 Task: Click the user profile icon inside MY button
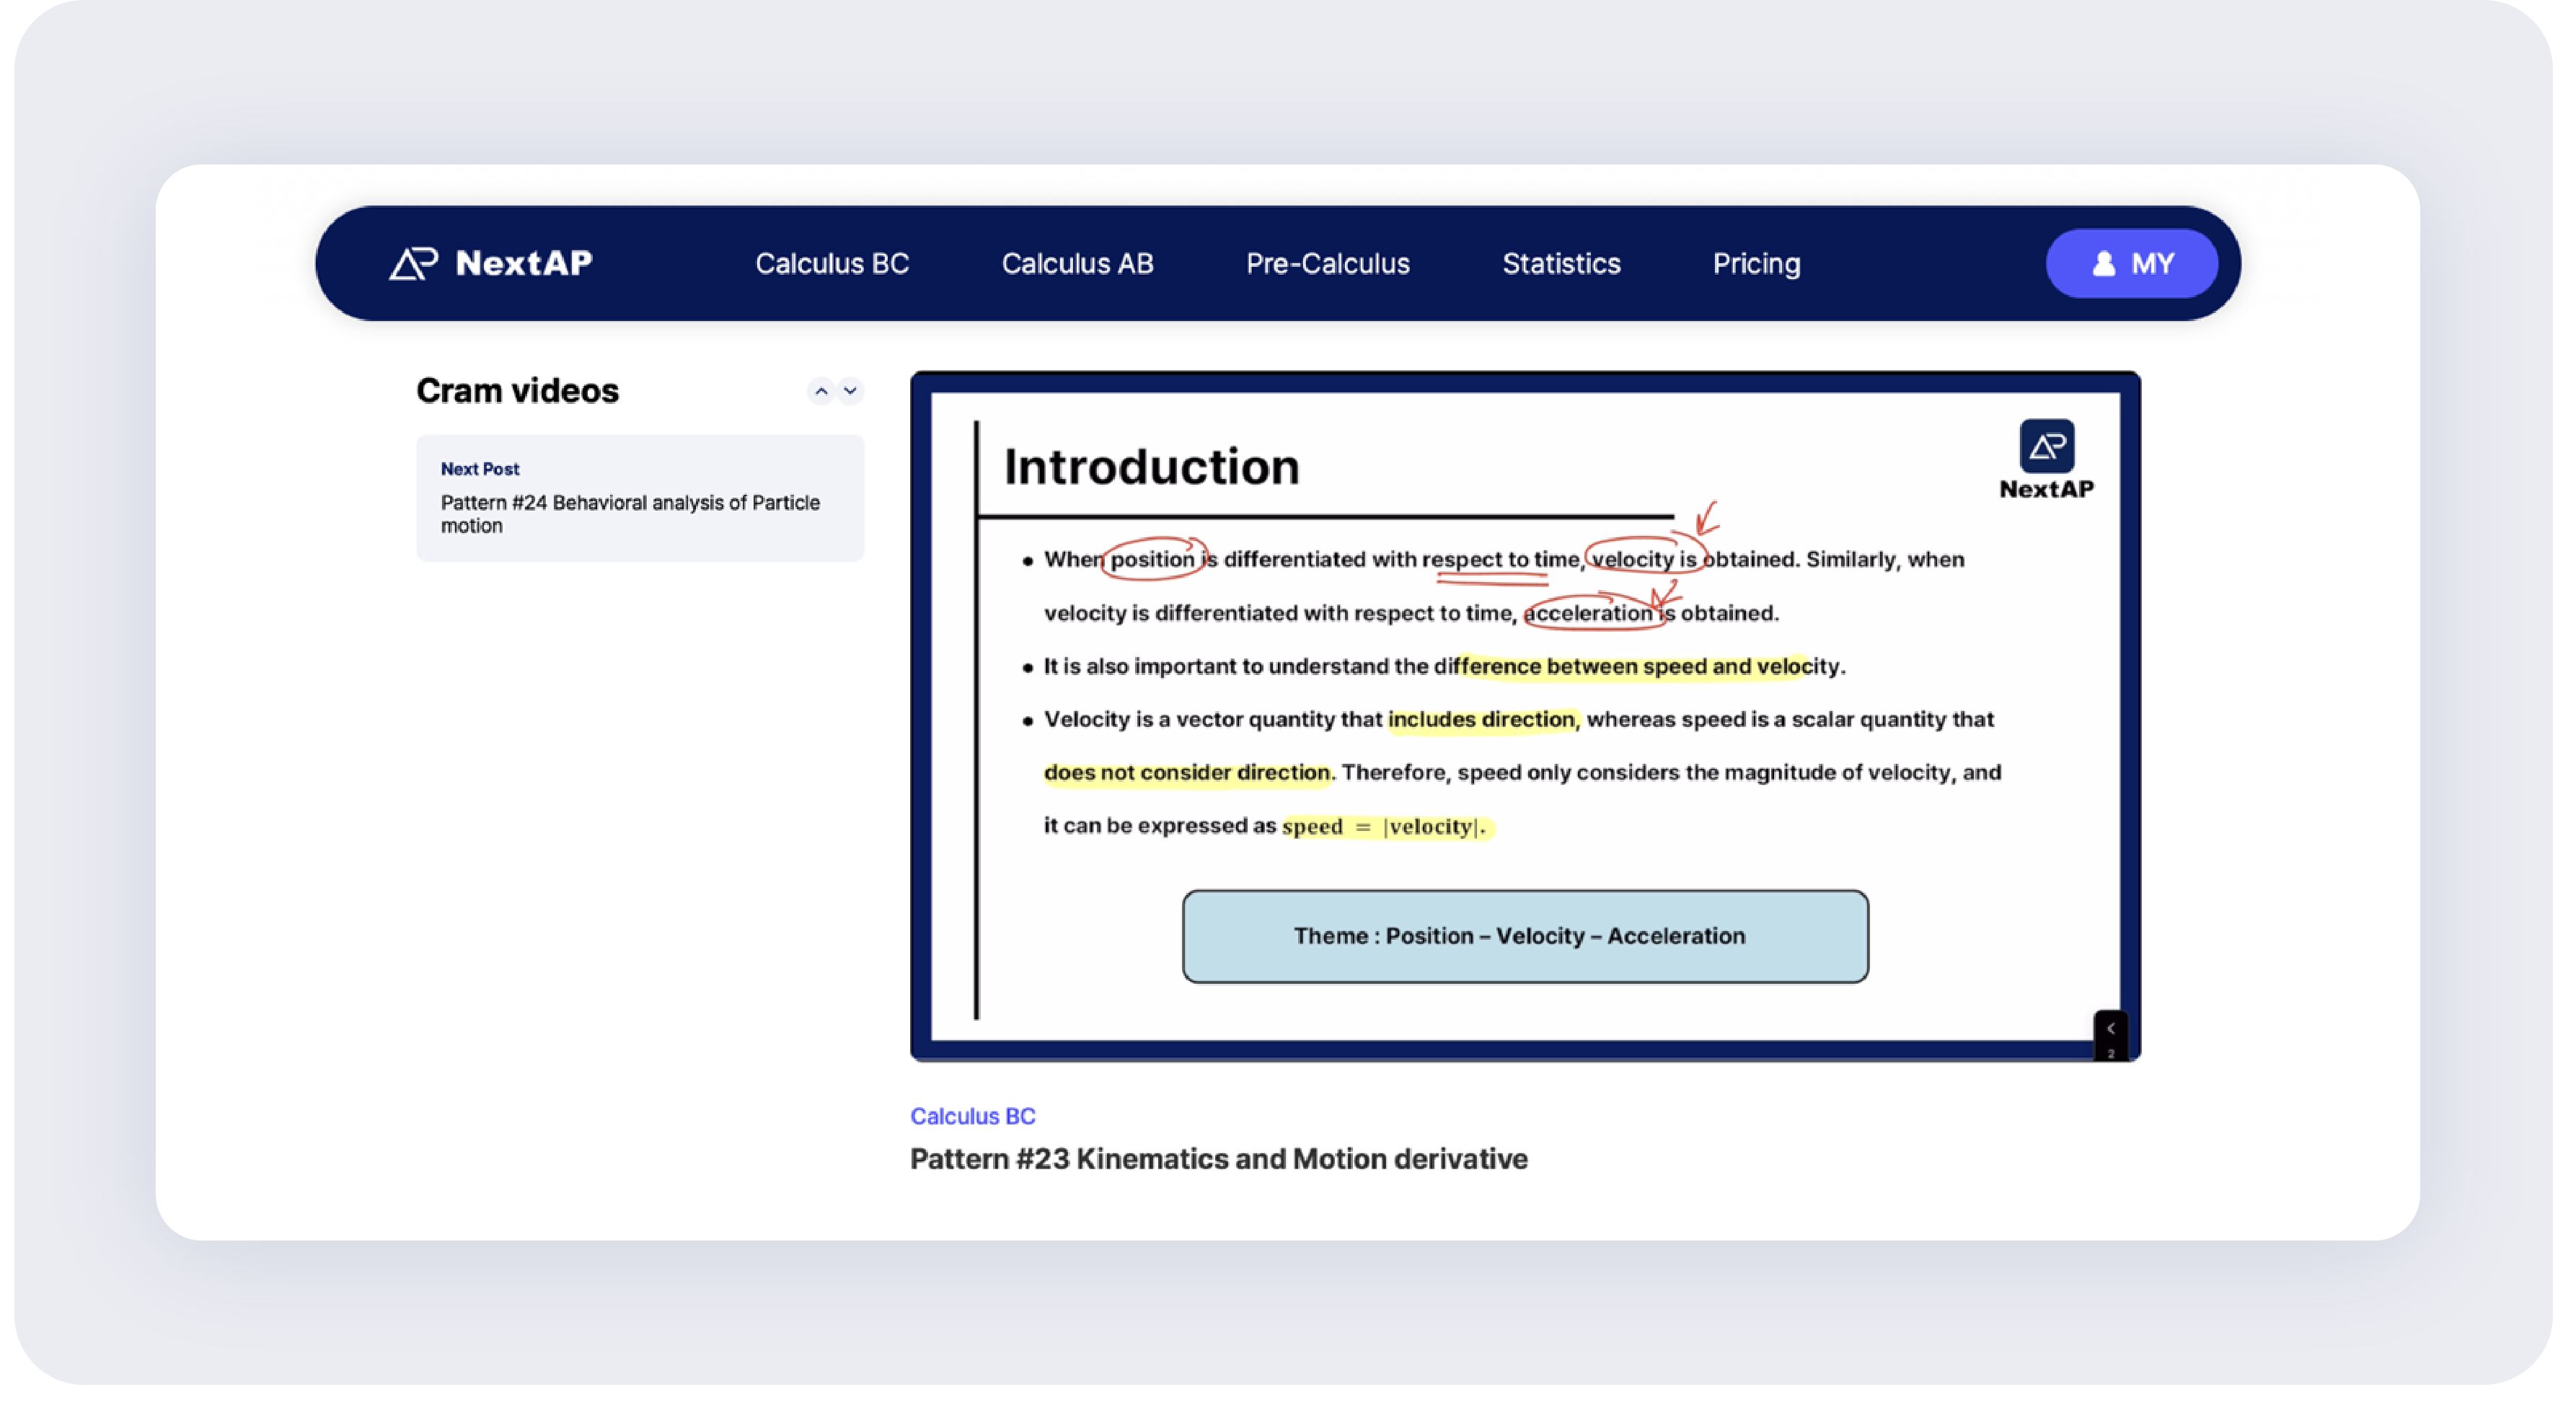pyautogui.click(x=2103, y=264)
